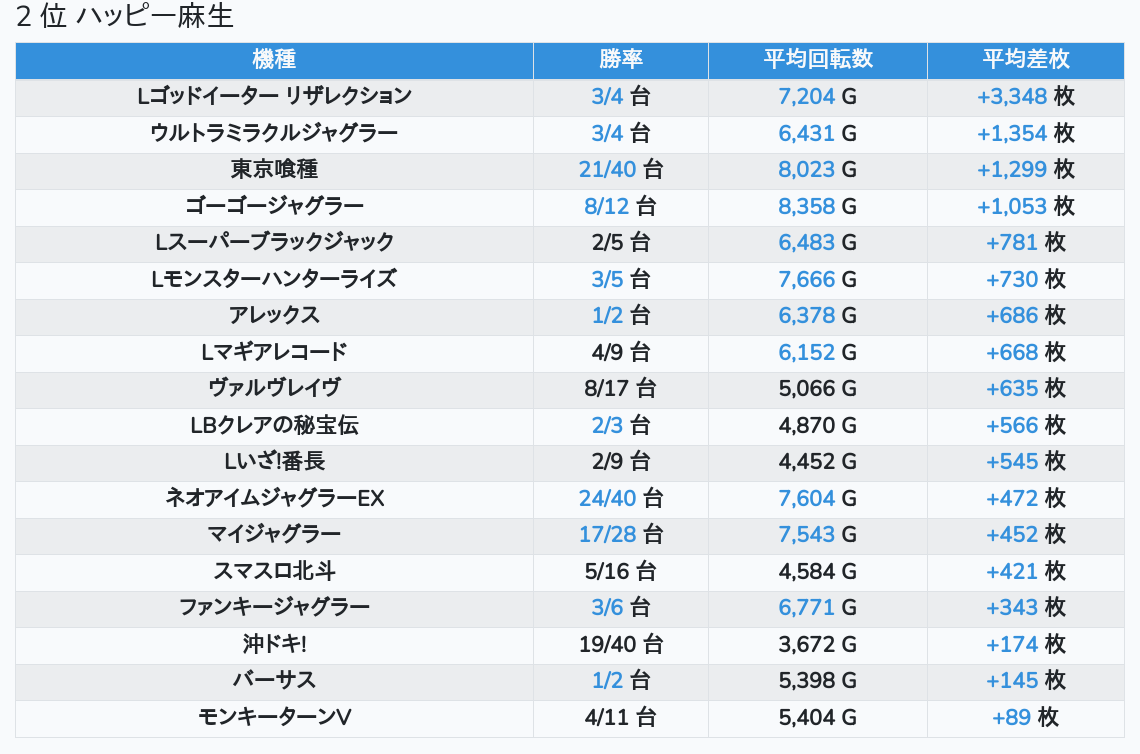Click the +89 枚 average difference value

[1025, 717]
